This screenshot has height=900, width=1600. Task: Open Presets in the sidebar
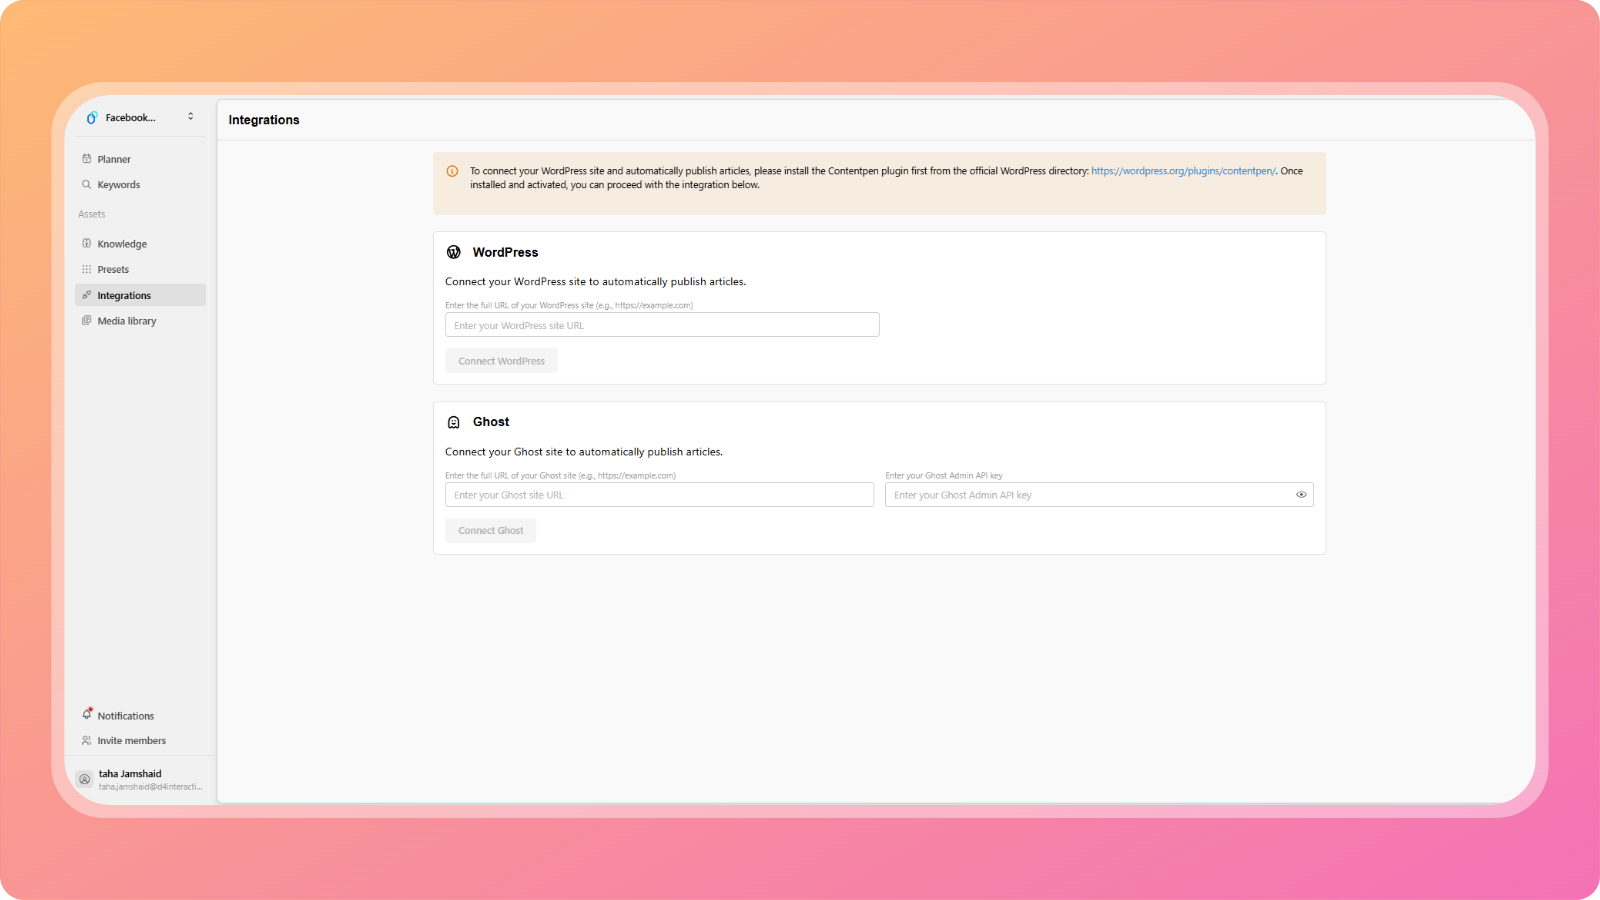140,270
